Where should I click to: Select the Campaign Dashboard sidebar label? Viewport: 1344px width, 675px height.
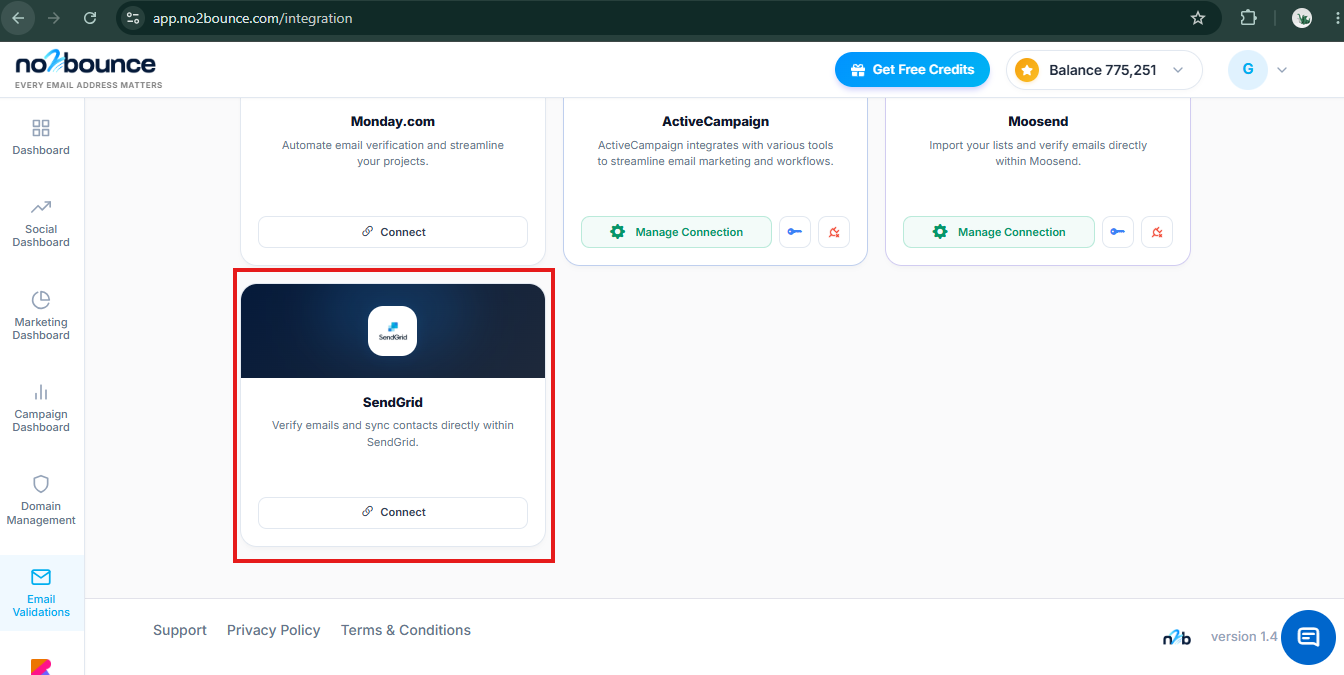41,421
